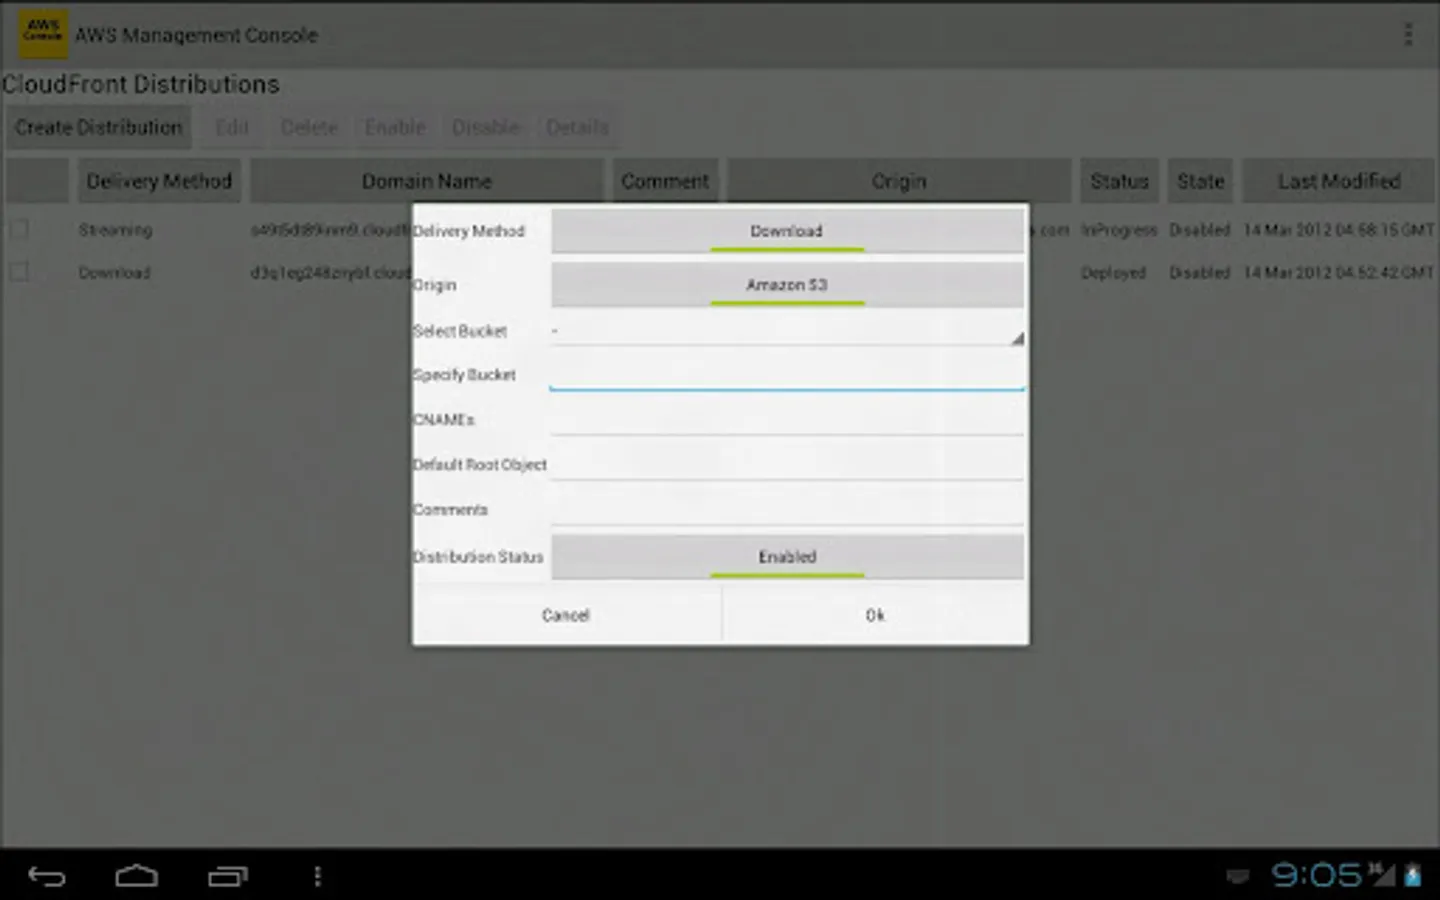
Task: Check the Download distribution row checkbox
Action: (x=19, y=272)
